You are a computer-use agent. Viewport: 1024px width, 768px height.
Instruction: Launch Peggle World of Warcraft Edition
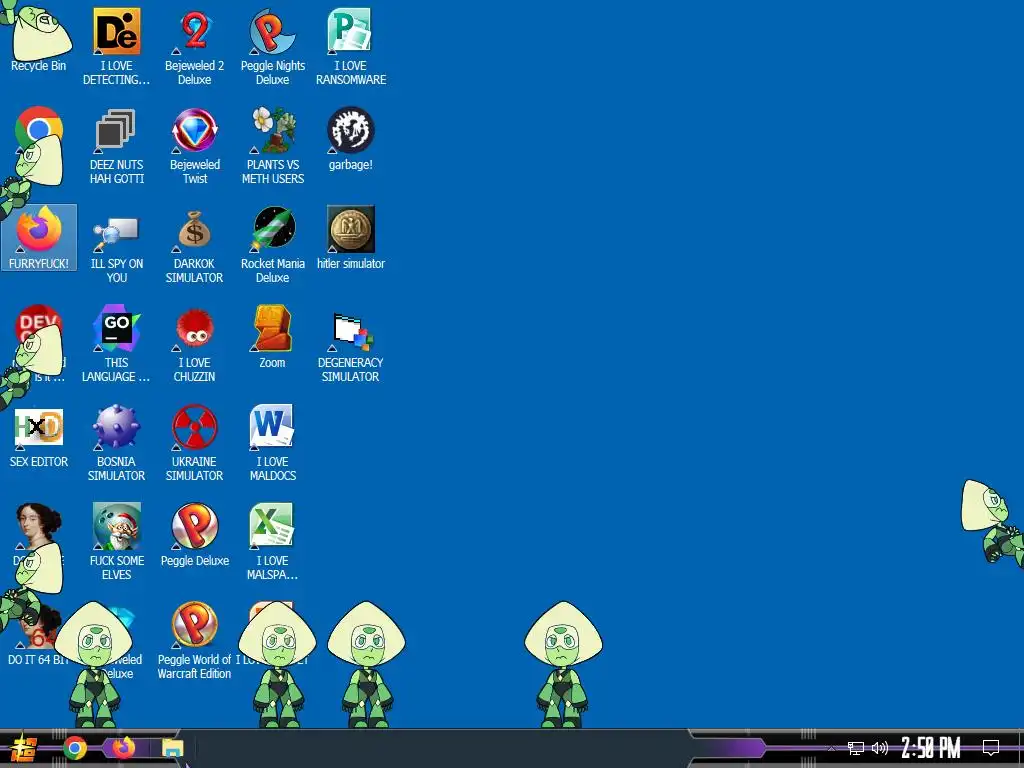(195, 641)
